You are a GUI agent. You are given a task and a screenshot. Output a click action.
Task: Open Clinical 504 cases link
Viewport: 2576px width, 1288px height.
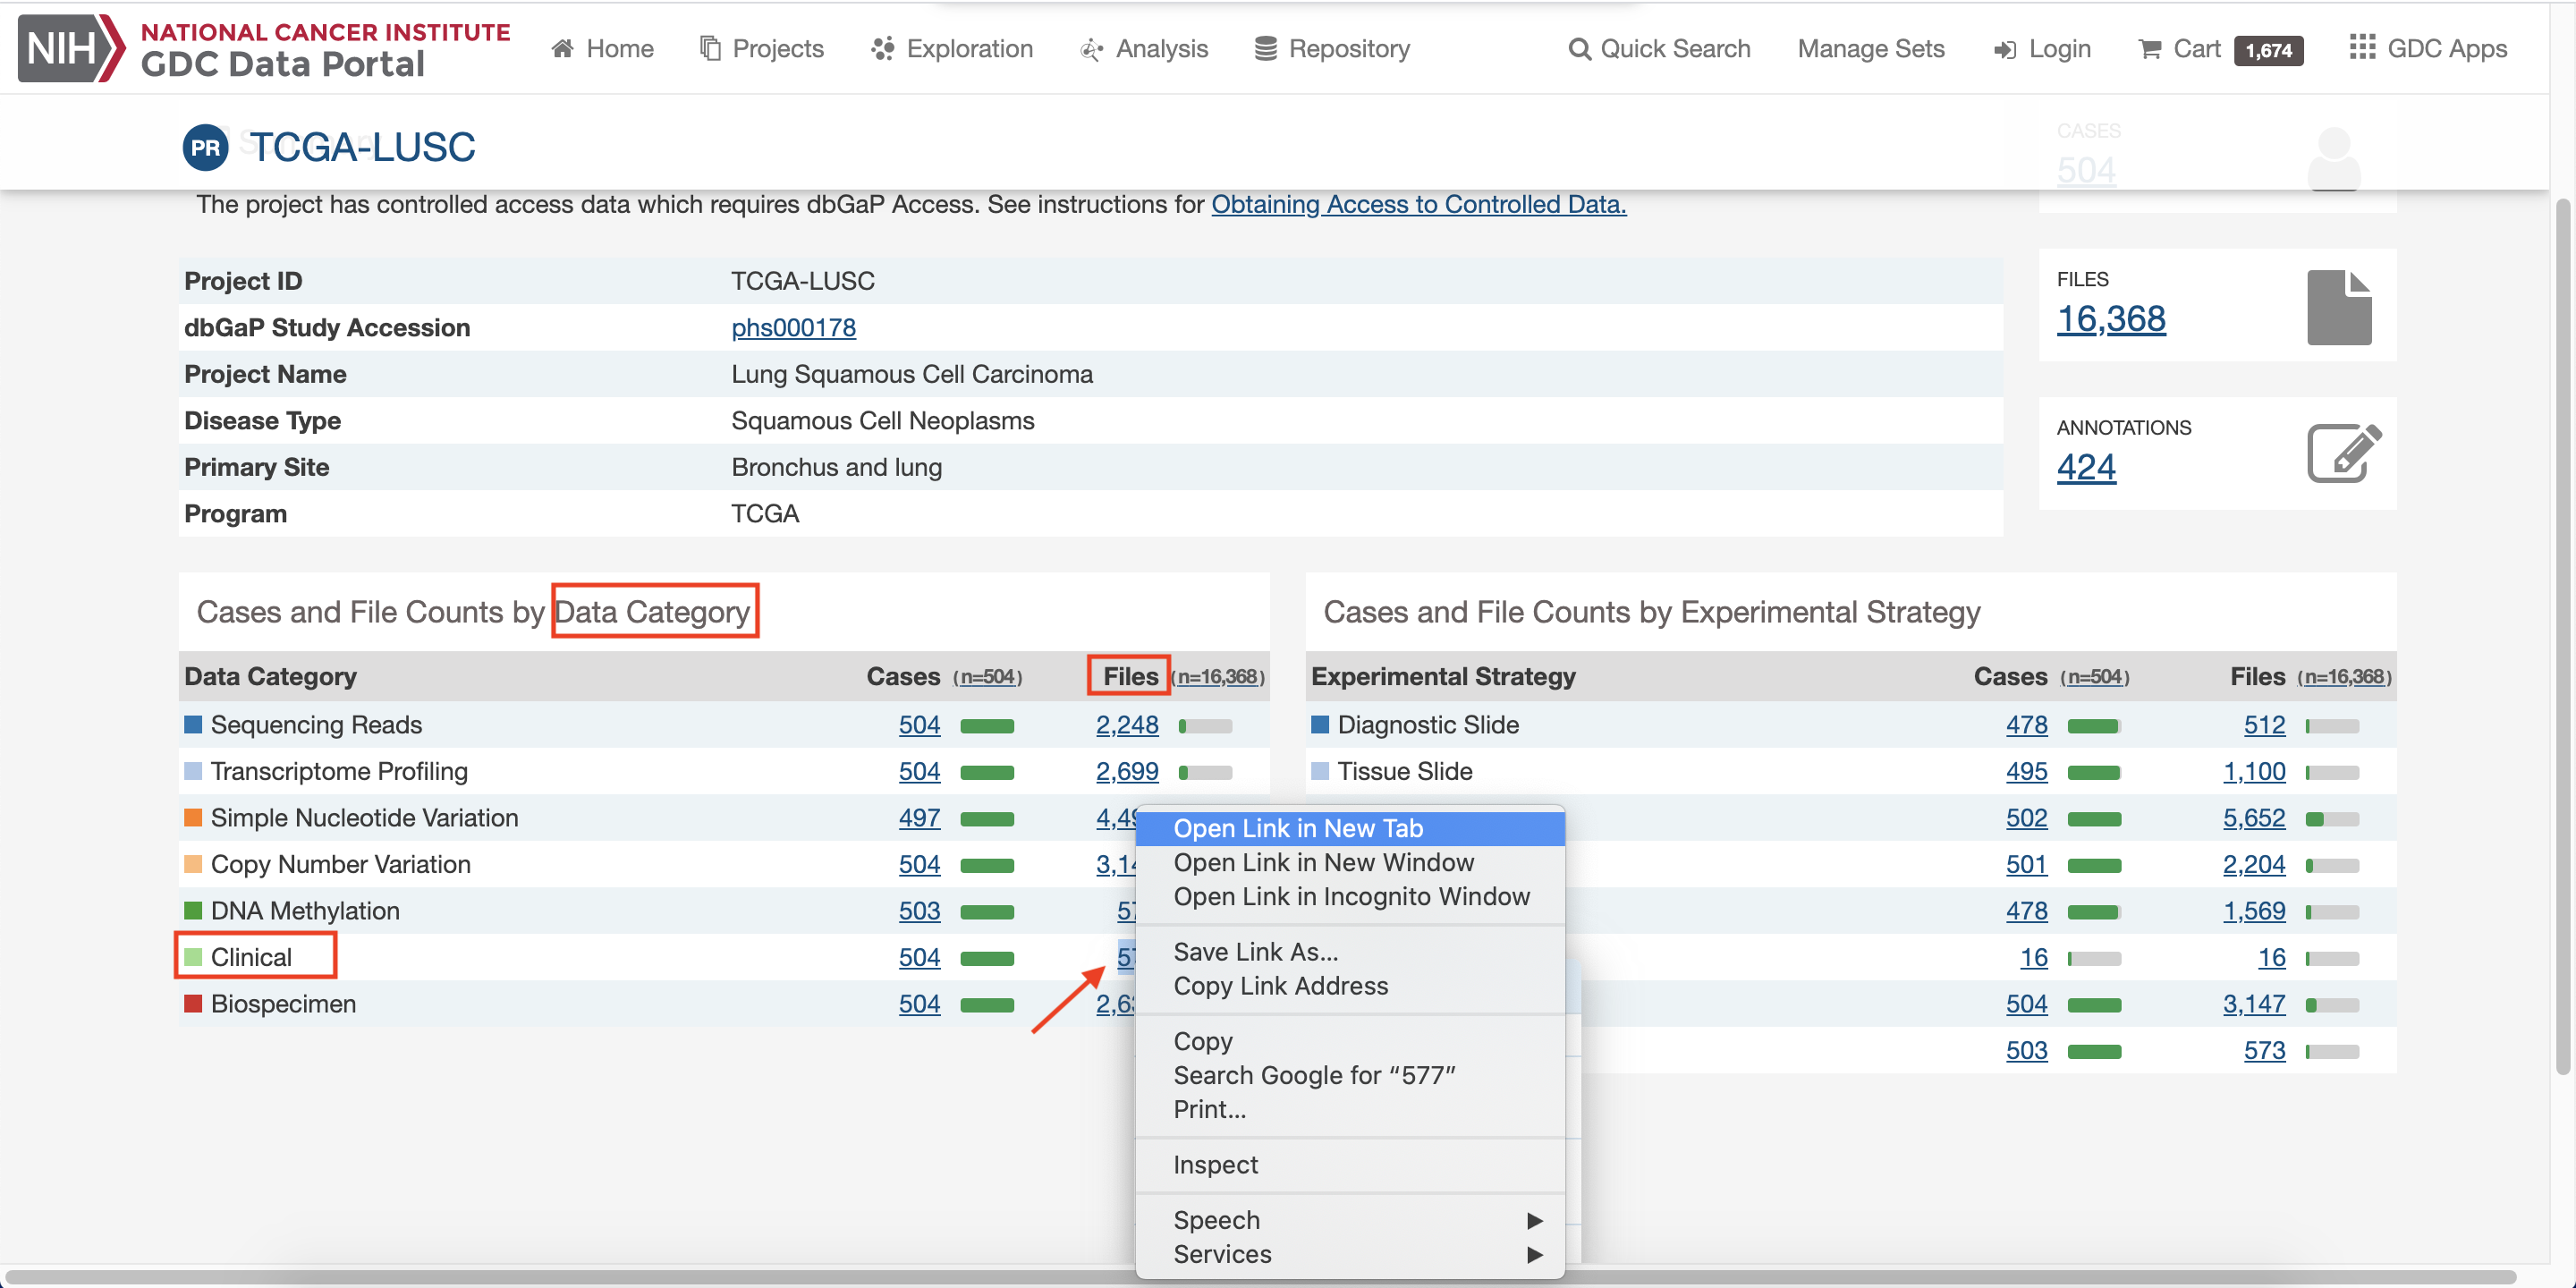(919, 957)
